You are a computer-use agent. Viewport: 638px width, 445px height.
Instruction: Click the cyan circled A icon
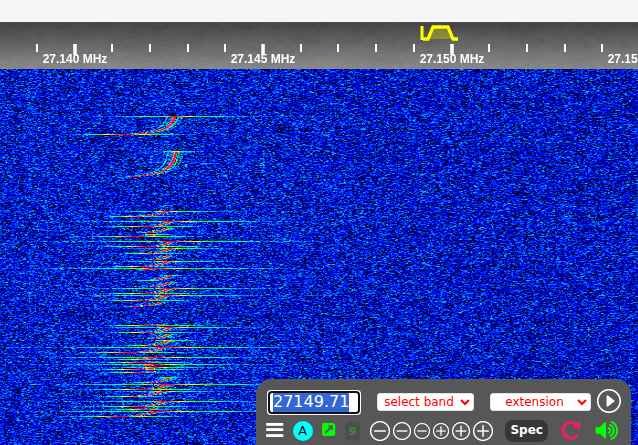pyautogui.click(x=303, y=431)
